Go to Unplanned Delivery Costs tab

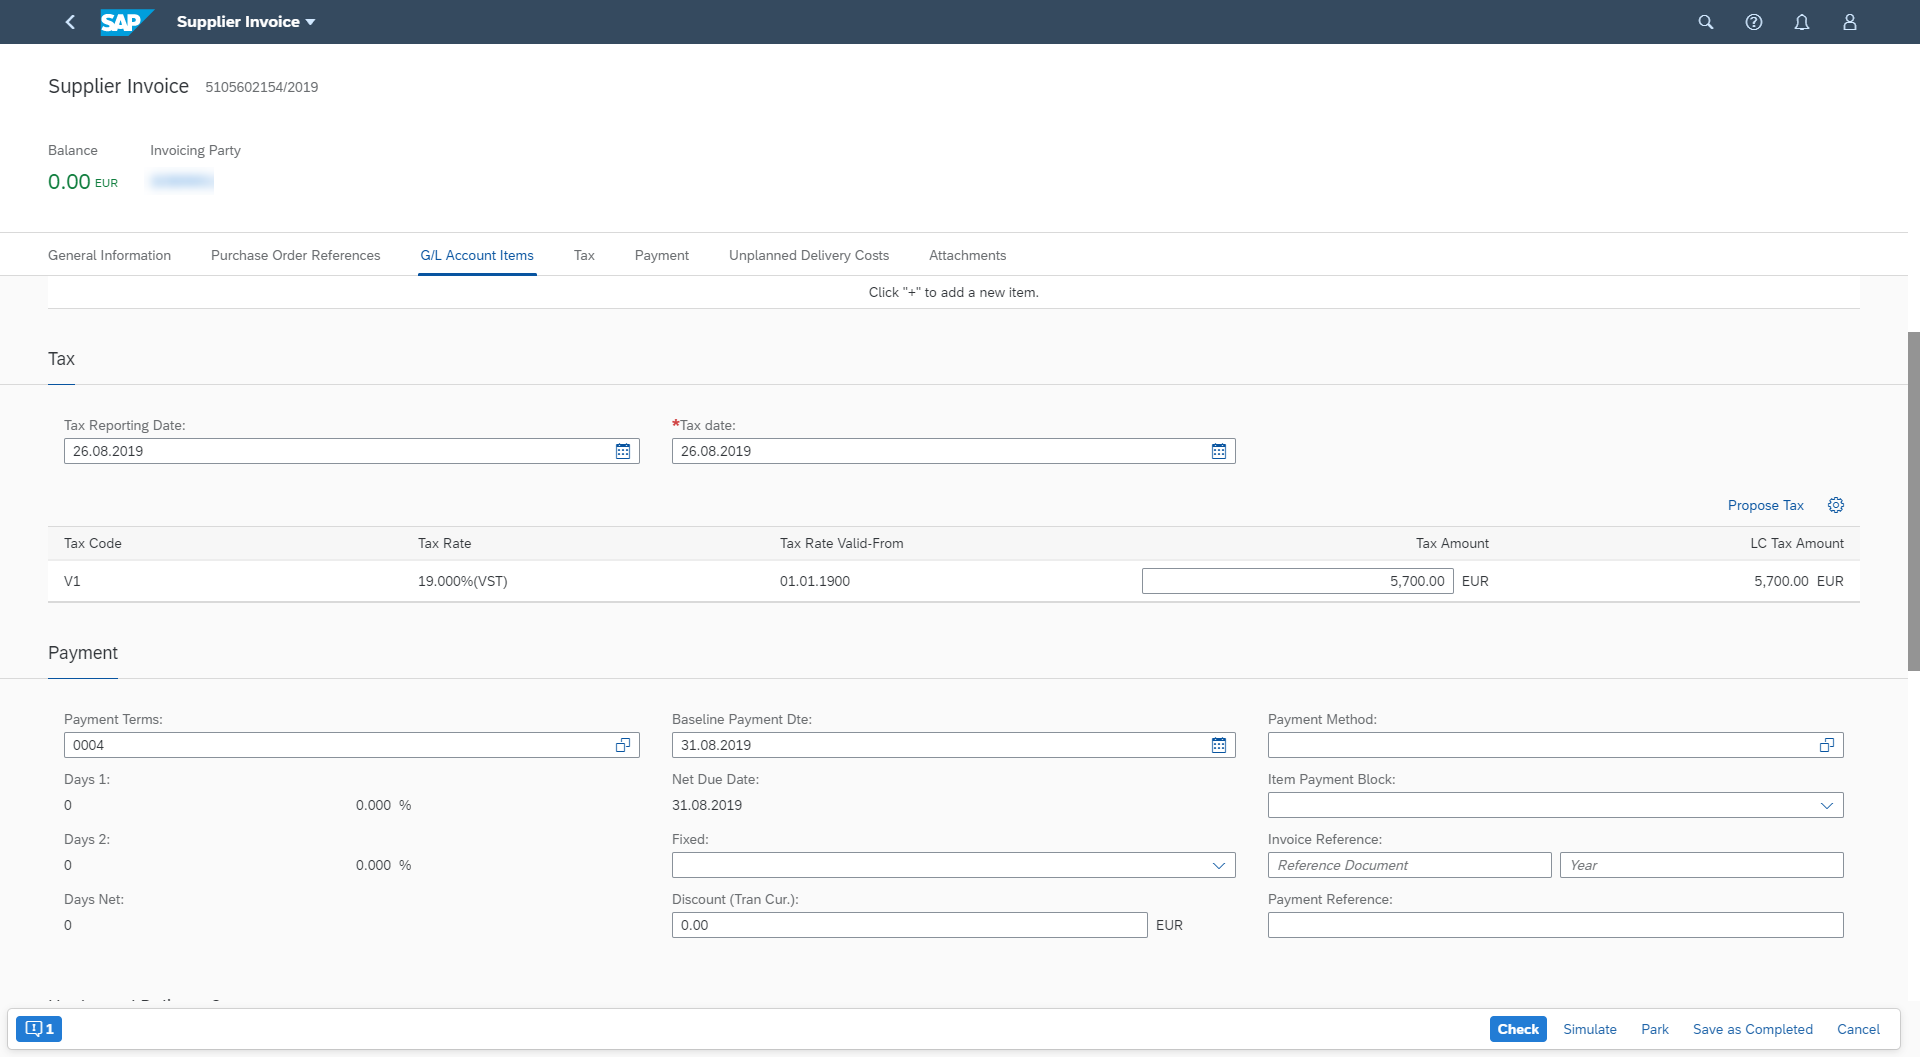[809, 255]
